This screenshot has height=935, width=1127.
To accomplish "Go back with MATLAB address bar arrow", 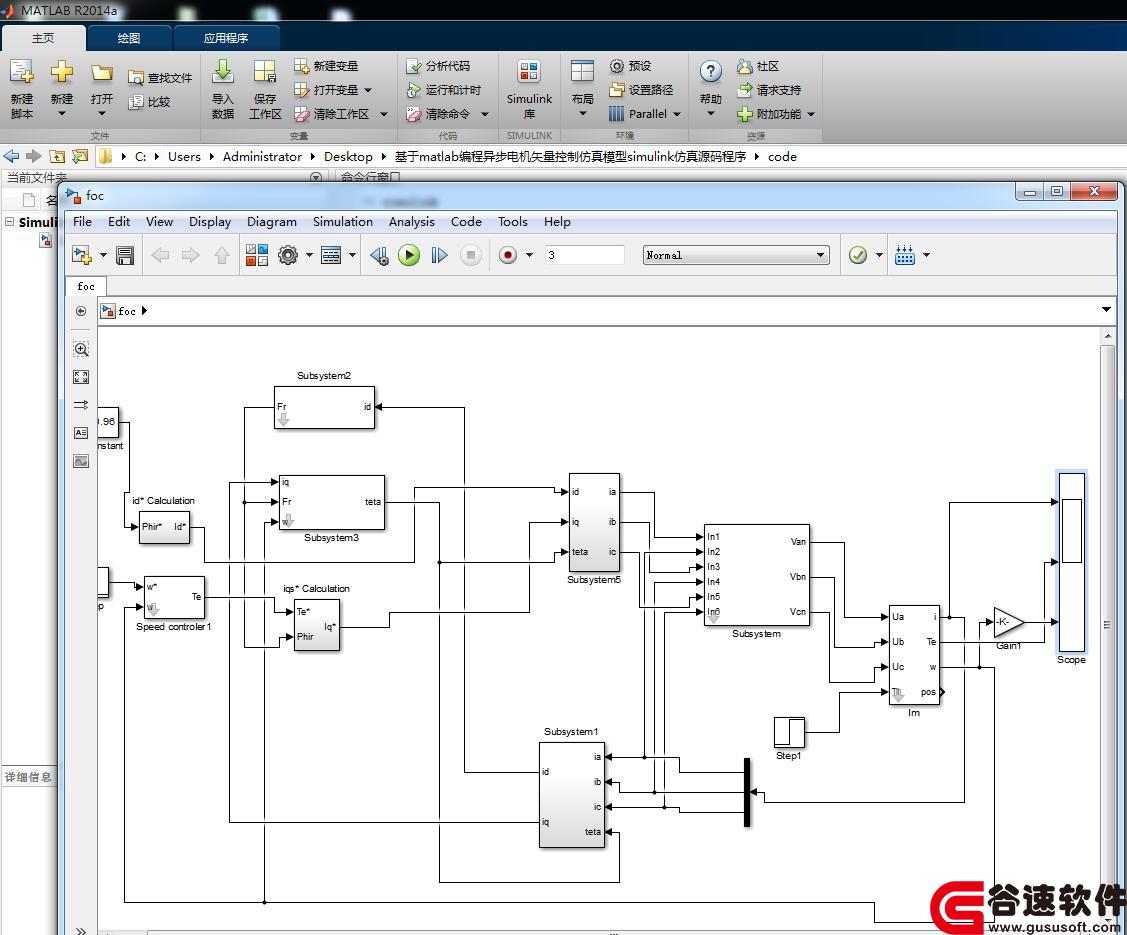I will [12, 156].
